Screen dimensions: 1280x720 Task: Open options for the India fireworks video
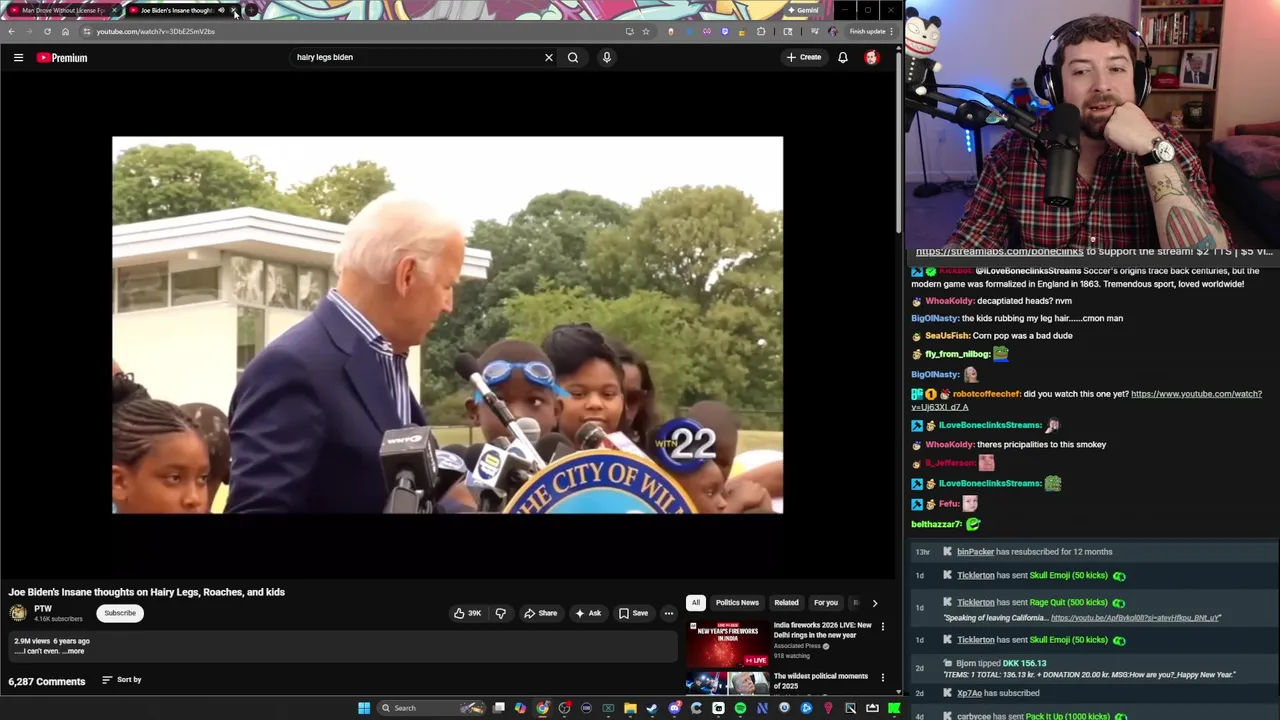[882, 627]
